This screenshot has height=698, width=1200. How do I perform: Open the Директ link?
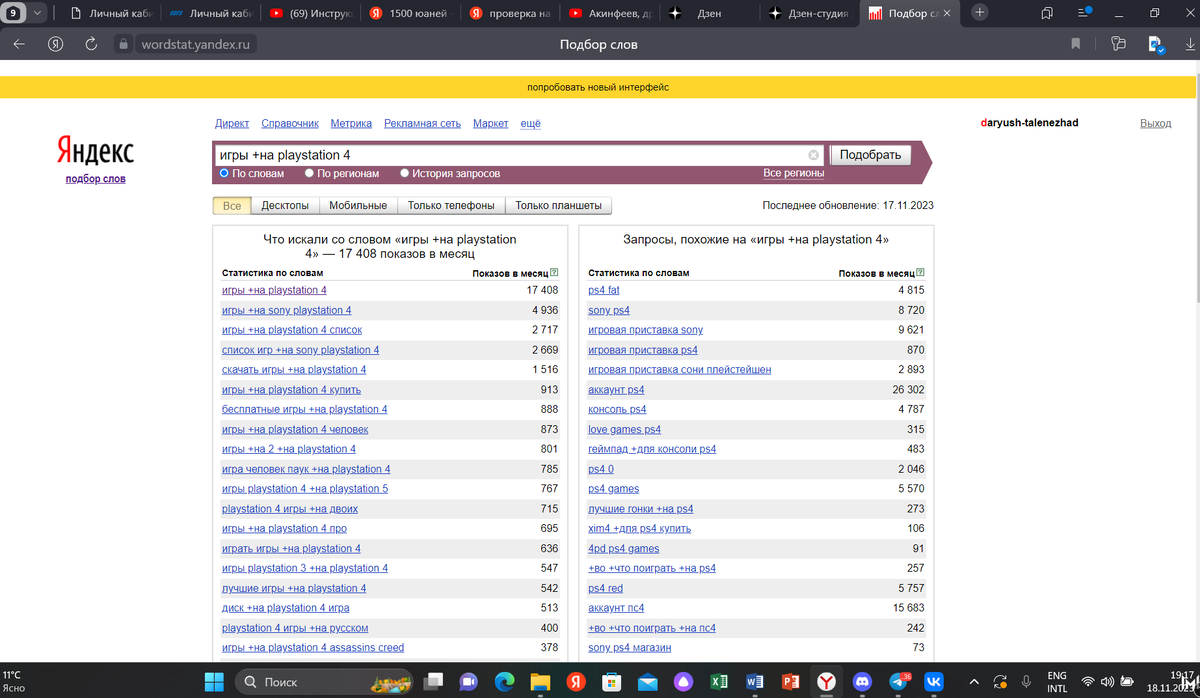(x=232, y=123)
